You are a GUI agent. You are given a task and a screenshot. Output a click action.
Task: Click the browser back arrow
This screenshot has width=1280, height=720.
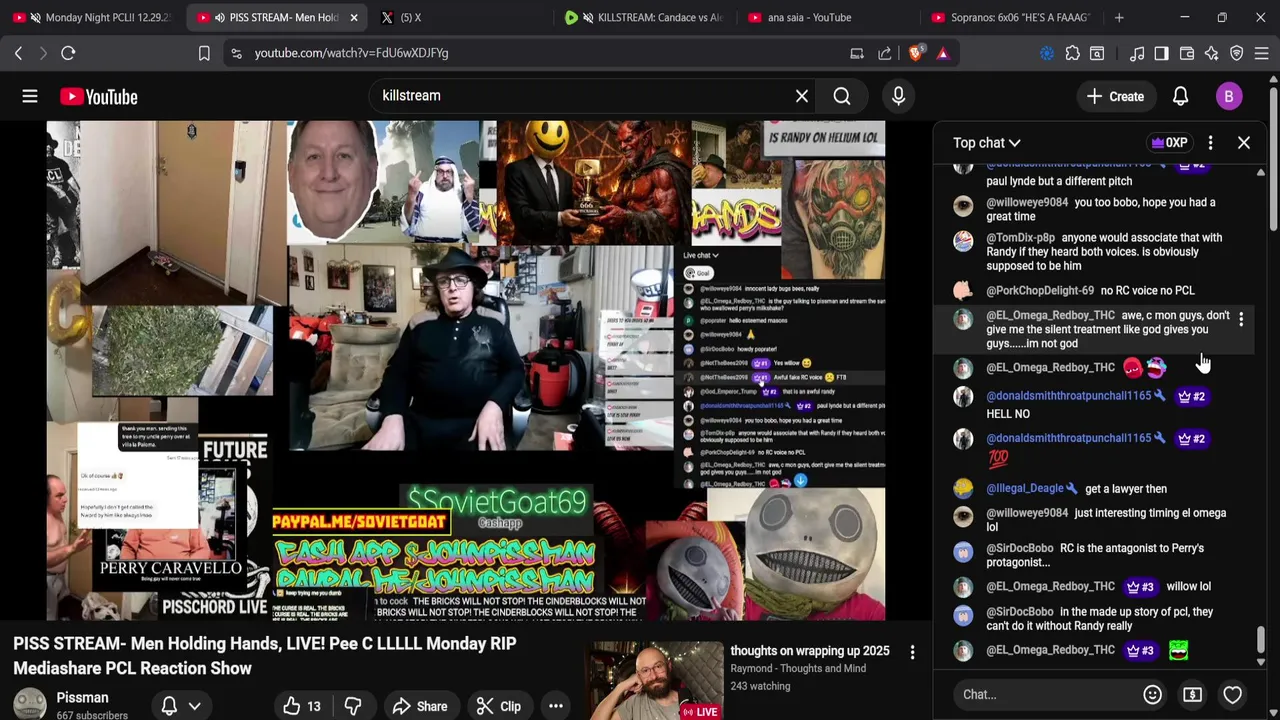click(18, 53)
